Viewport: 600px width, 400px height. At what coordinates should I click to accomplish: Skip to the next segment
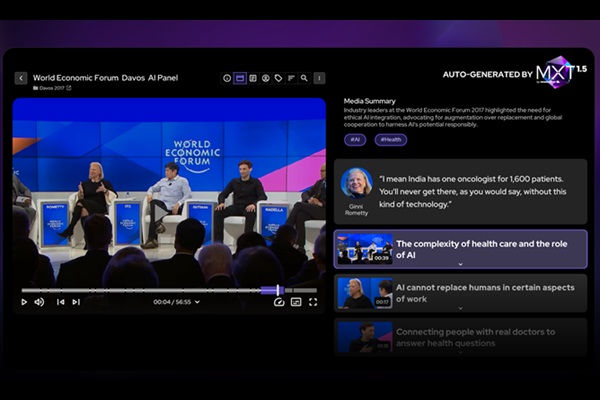pyautogui.click(x=76, y=302)
